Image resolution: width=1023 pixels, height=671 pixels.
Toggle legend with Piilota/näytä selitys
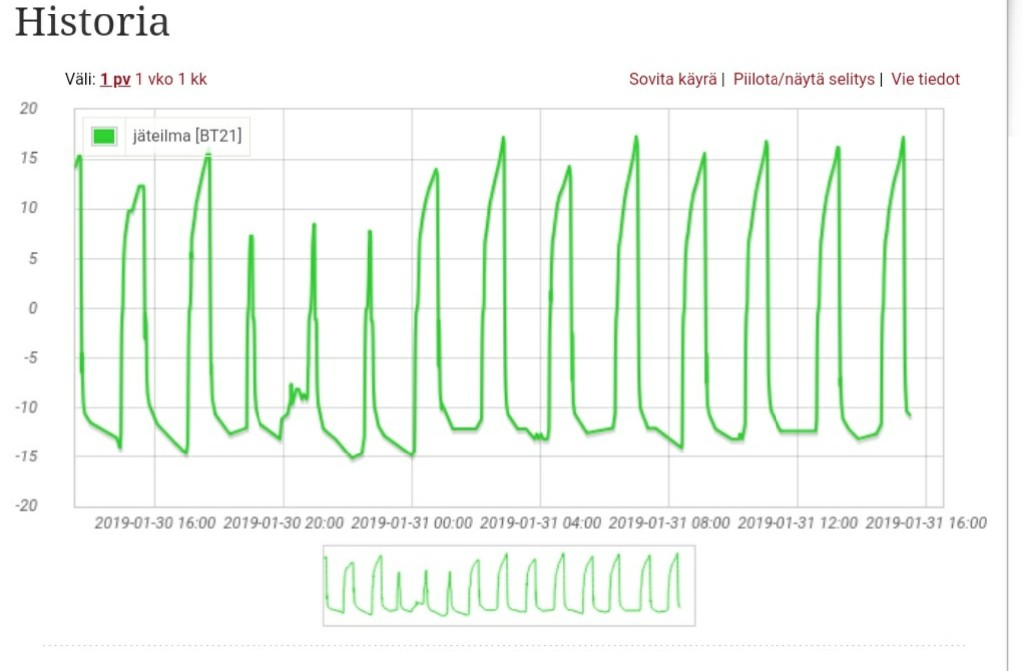804,80
